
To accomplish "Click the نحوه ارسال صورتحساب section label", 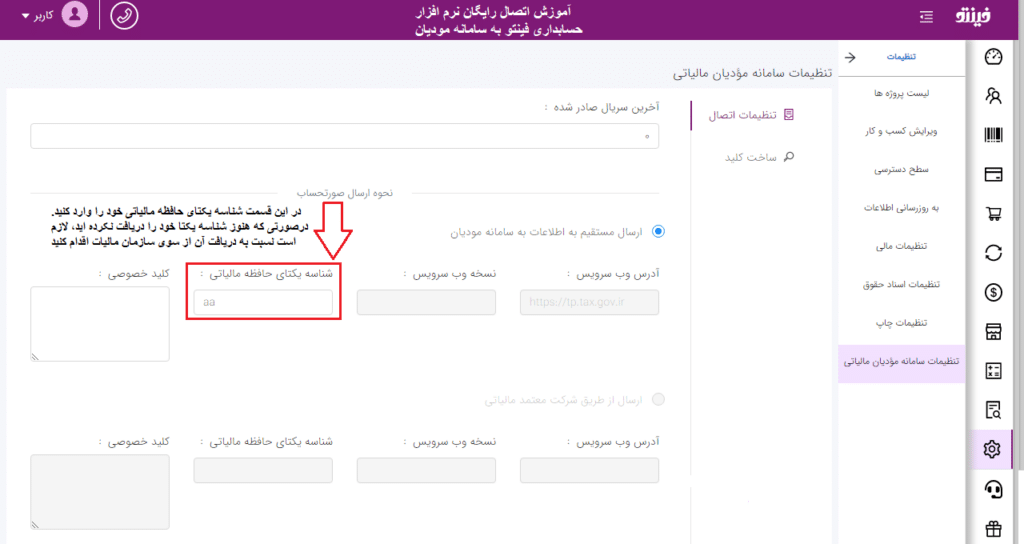I will (345, 193).
